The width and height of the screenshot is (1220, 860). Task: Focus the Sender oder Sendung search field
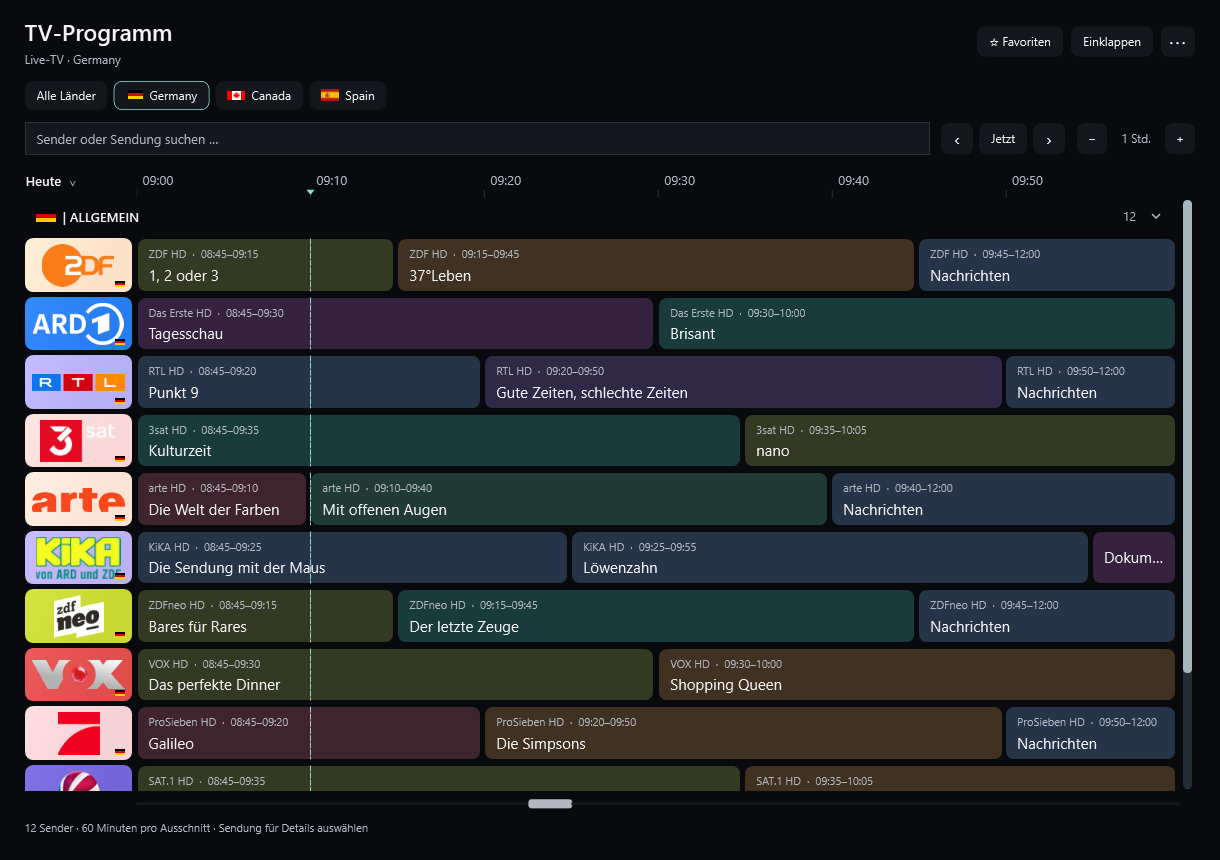pyautogui.click(x=477, y=139)
